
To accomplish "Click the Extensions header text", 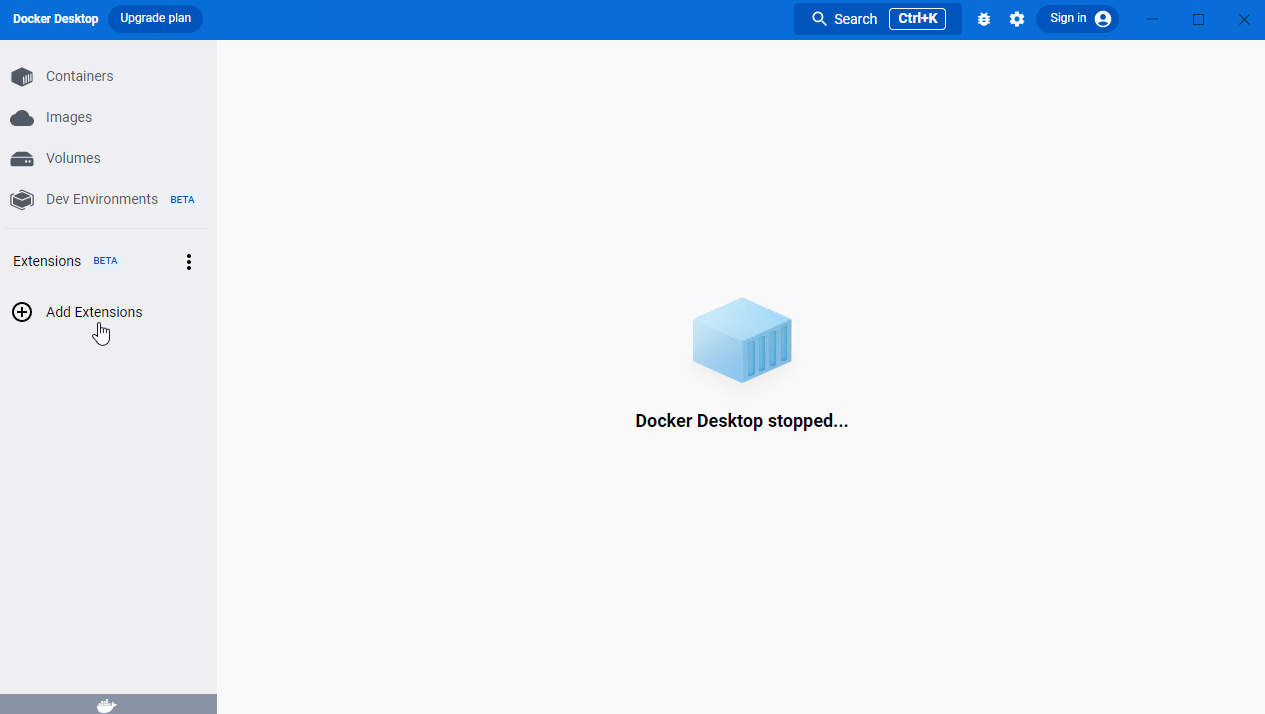I will tap(47, 261).
